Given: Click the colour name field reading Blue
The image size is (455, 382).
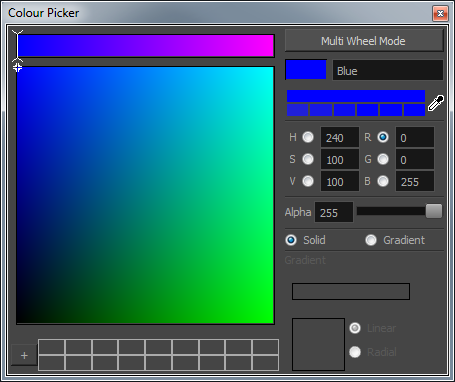Looking at the screenshot, I should click(x=388, y=70).
